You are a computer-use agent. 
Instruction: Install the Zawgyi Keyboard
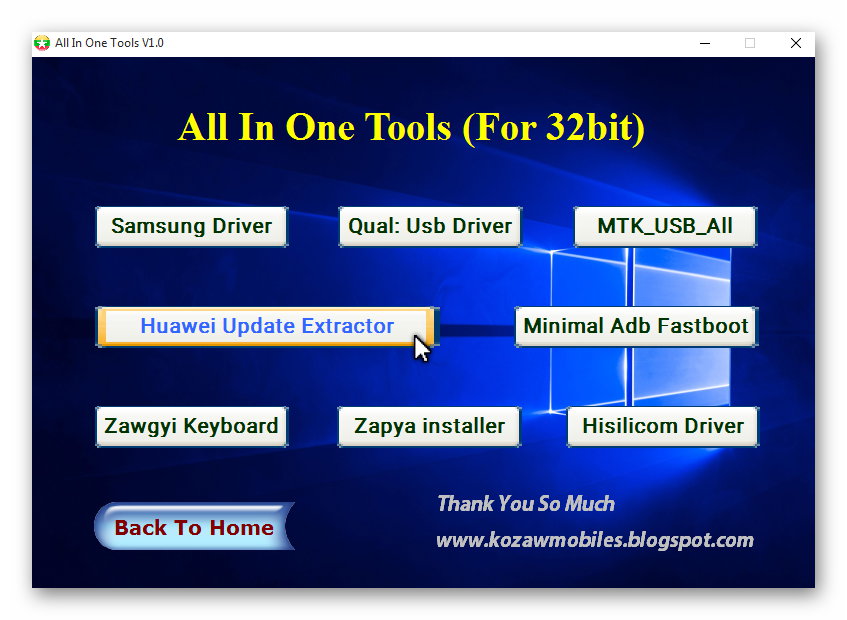(x=191, y=426)
